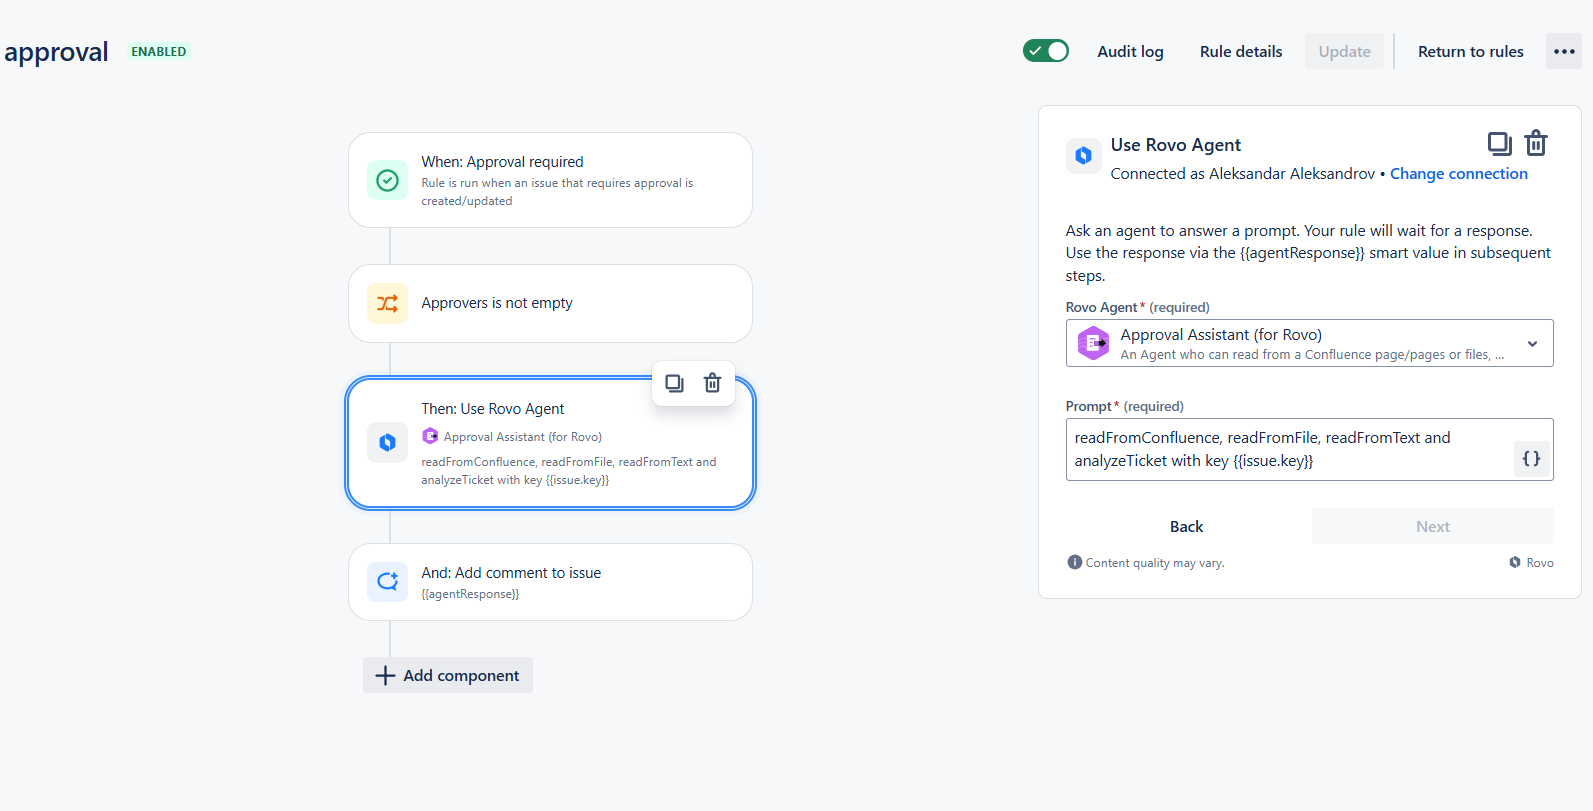Viewport: 1593px width, 811px height.
Task: Click the Connected as Aleksandar Aleksandrov text
Action: point(1242,174)
